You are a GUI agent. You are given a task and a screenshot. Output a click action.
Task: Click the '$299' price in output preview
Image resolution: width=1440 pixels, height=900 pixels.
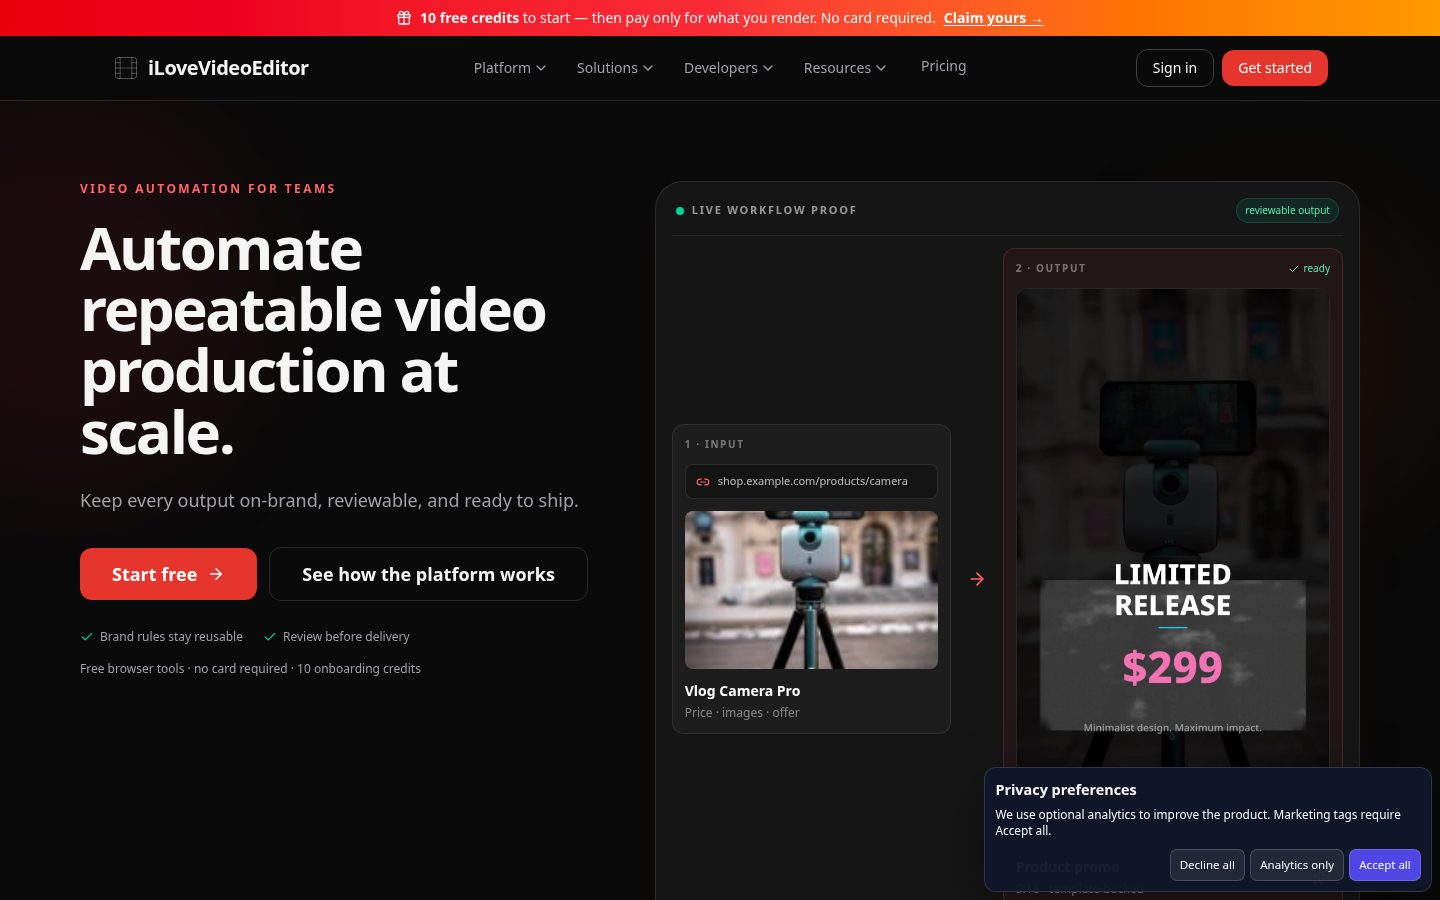point(1172,667)
